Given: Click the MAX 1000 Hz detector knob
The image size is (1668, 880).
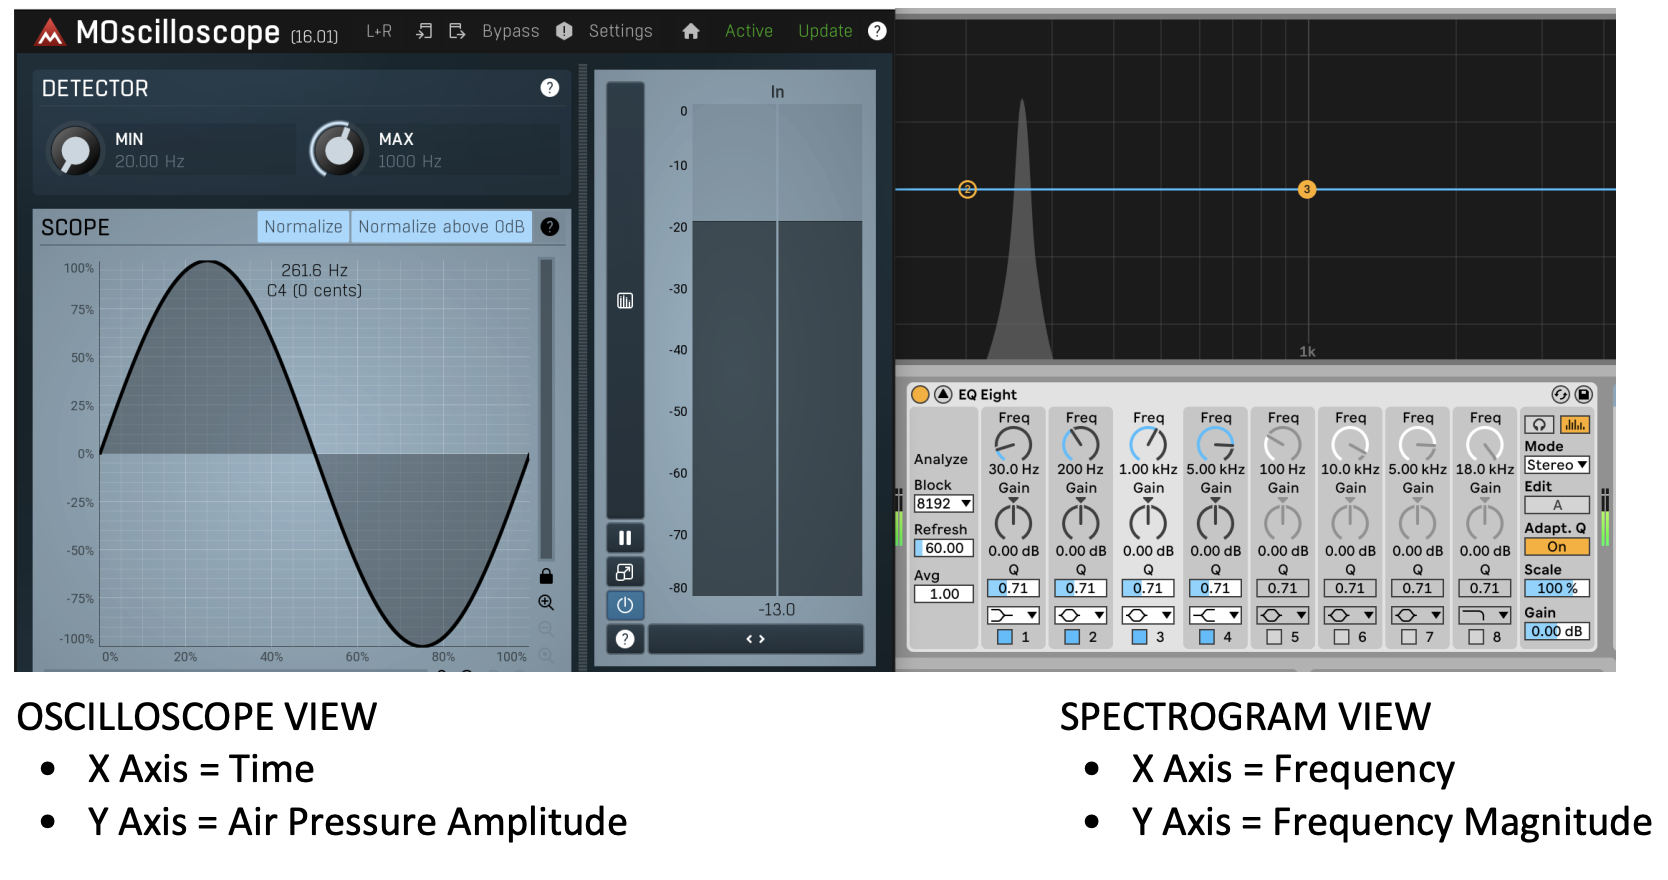Looking at the screenshot, I should tap(339, 150).
